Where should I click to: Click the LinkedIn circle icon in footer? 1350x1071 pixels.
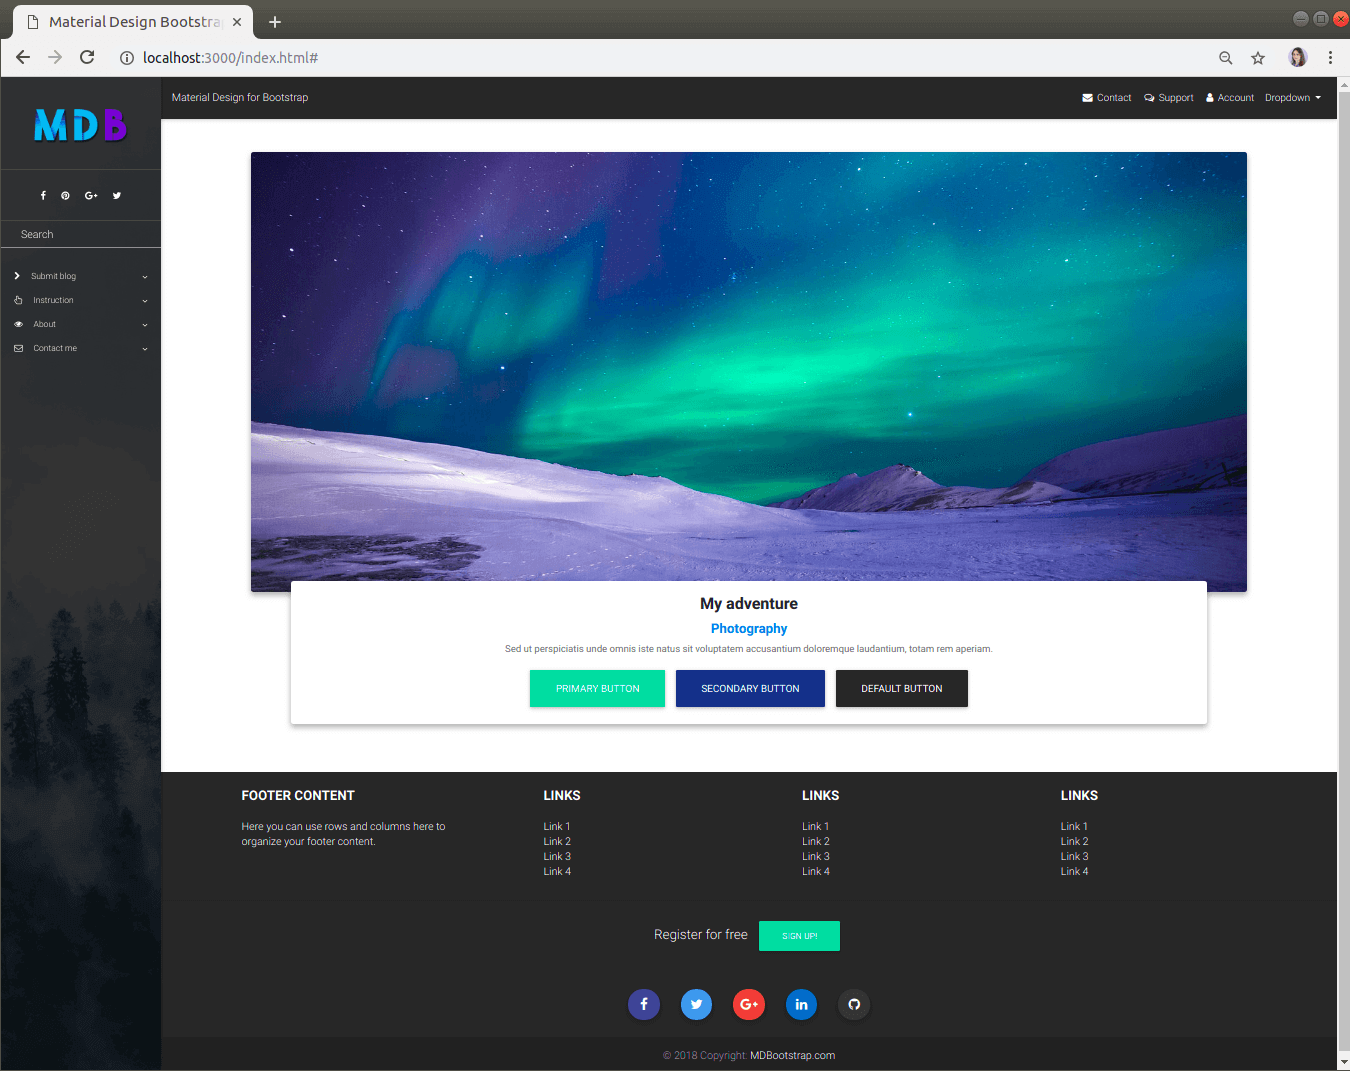pyautogui.click(x=801, y=1004)
